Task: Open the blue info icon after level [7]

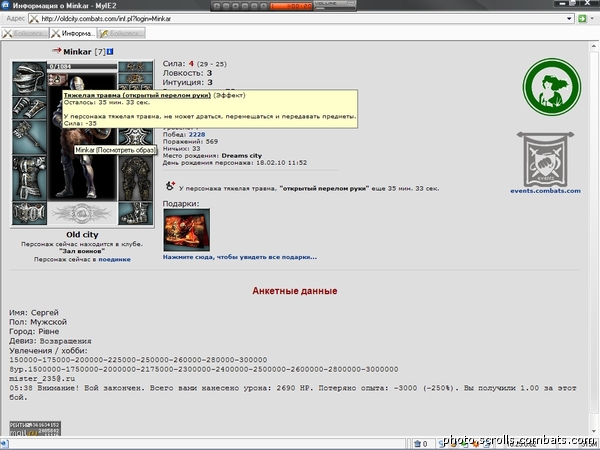Action: (x=110, y=51)
